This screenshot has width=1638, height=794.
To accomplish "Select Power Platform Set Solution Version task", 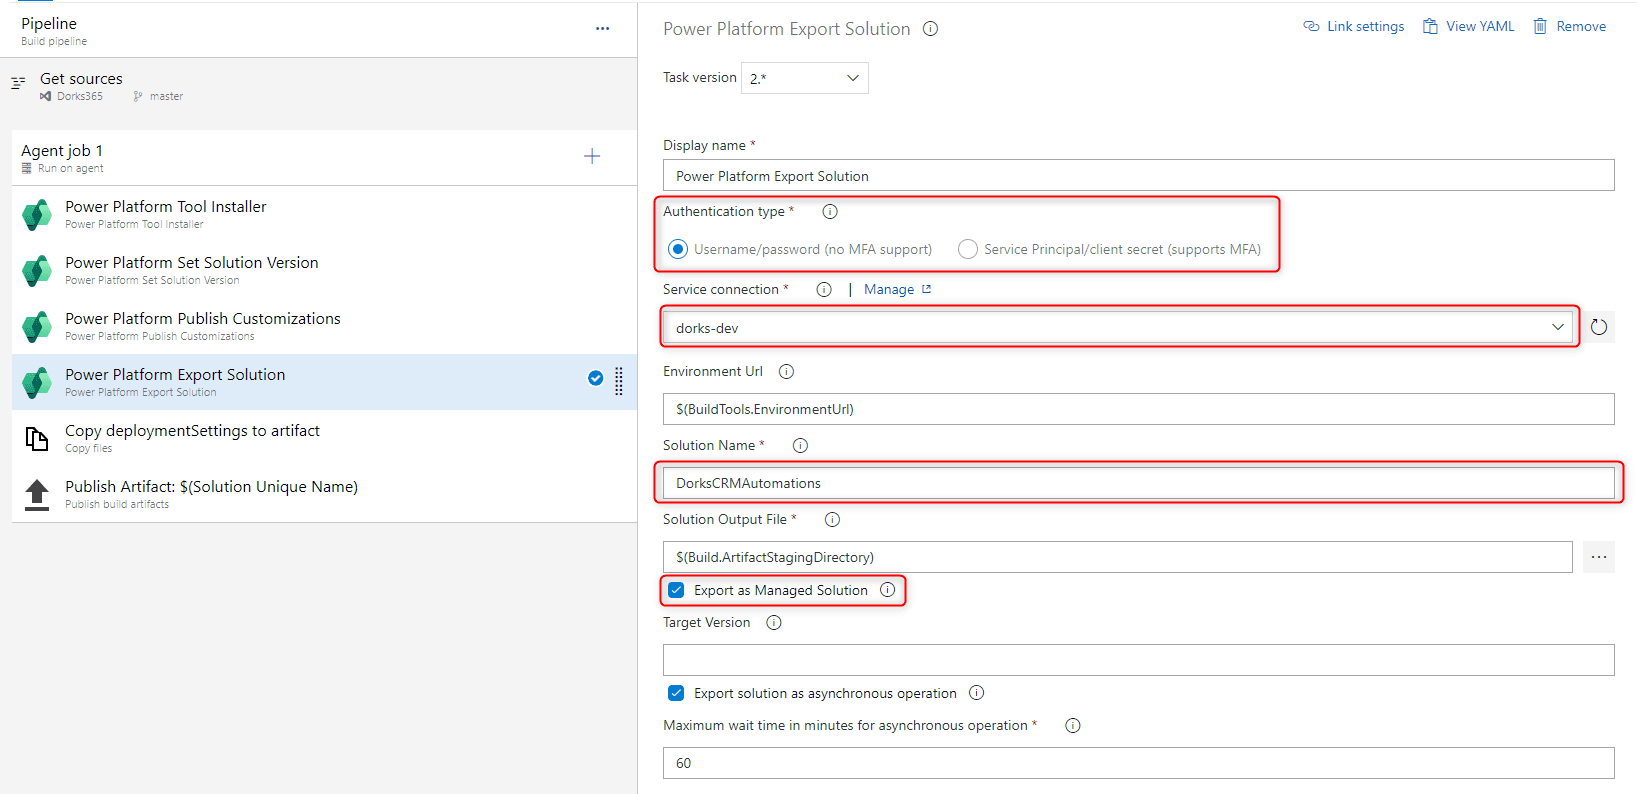I will 324,270.
